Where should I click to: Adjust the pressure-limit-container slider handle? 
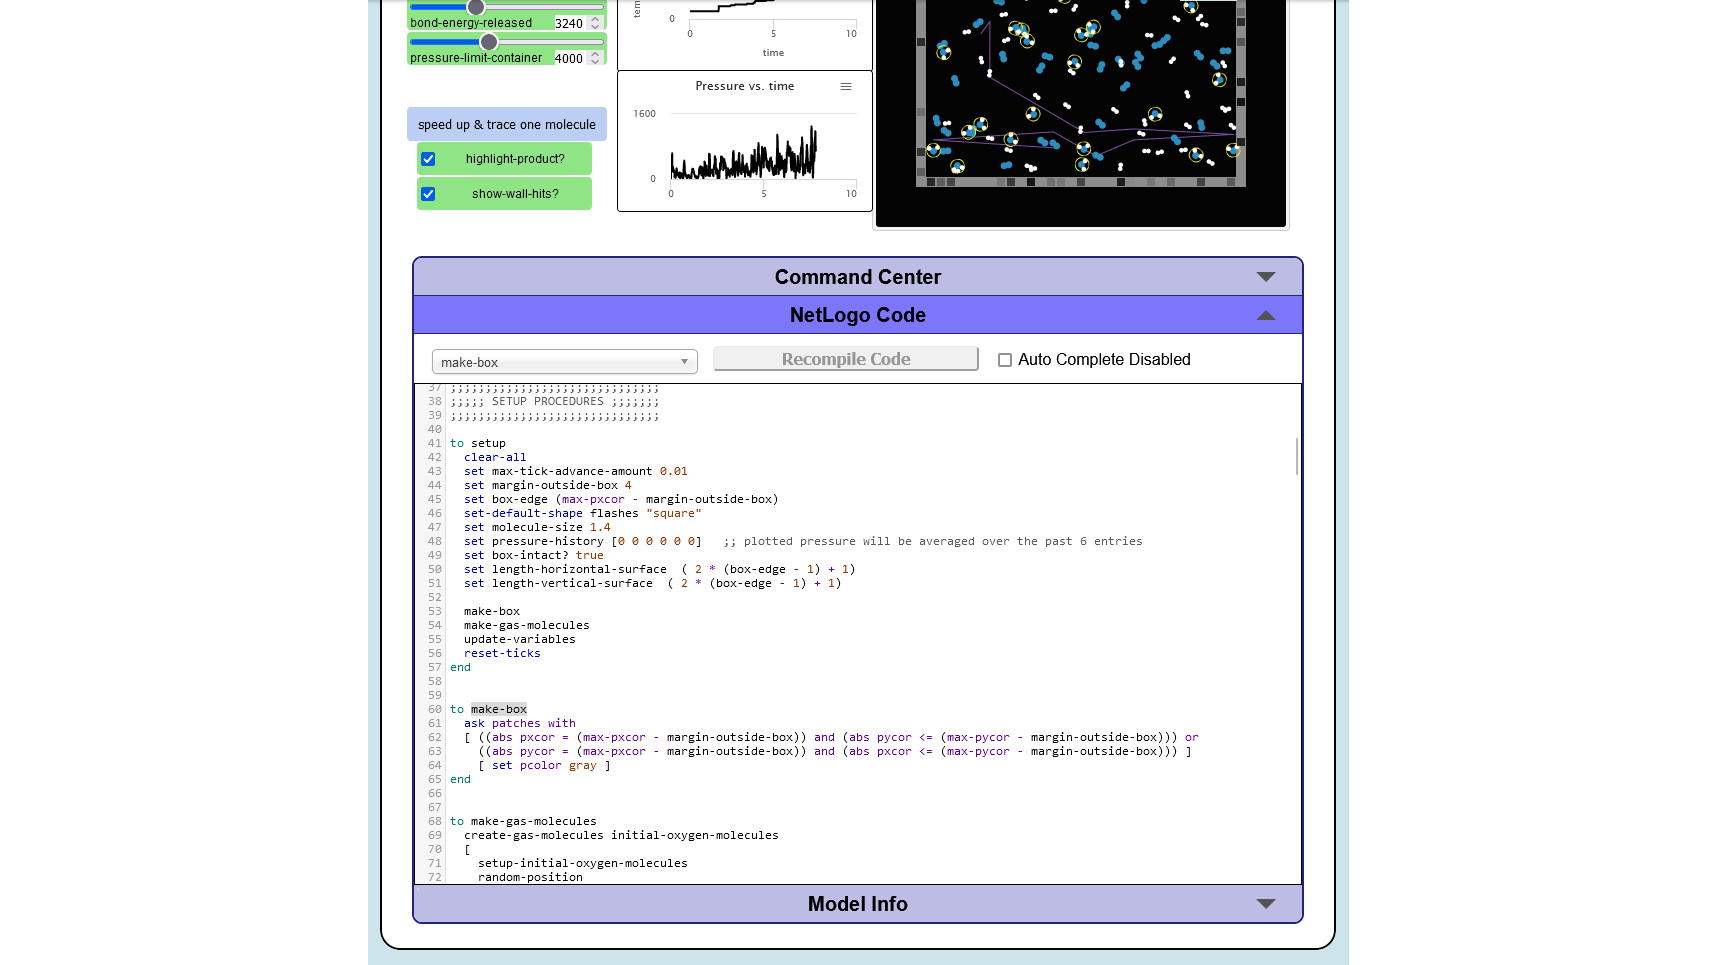489,42
